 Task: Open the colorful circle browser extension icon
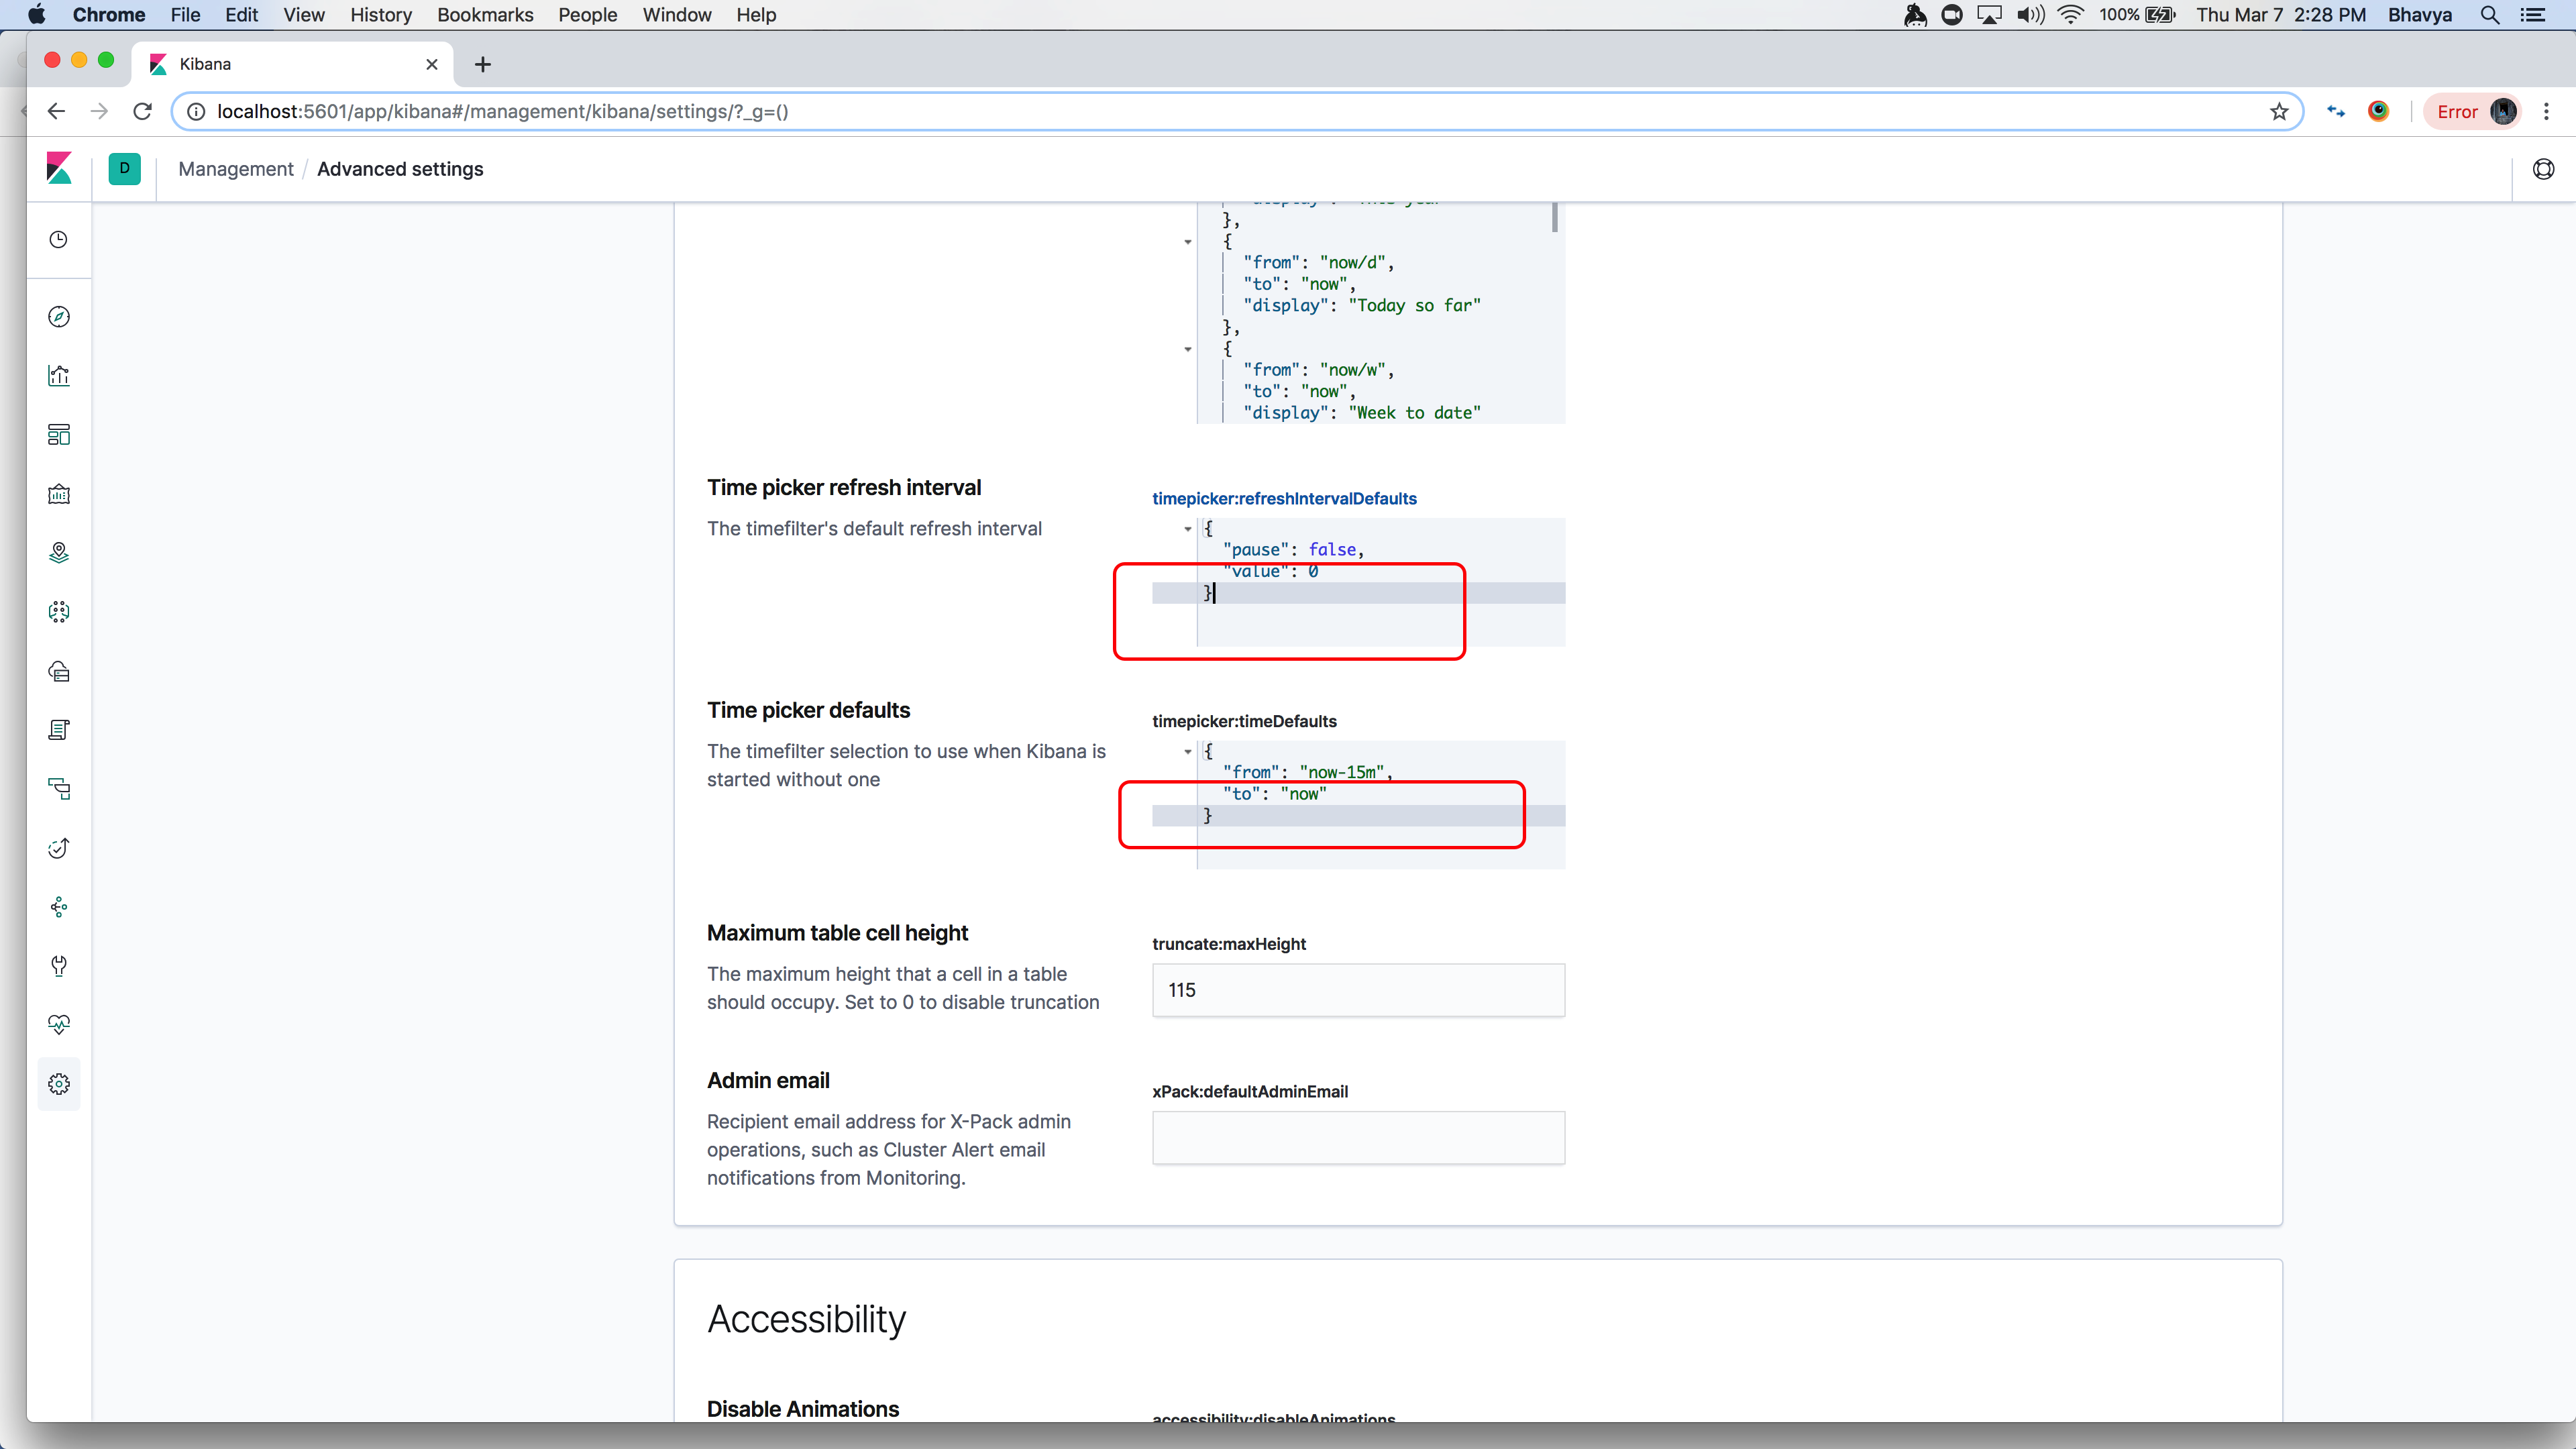click(2379, 111)
